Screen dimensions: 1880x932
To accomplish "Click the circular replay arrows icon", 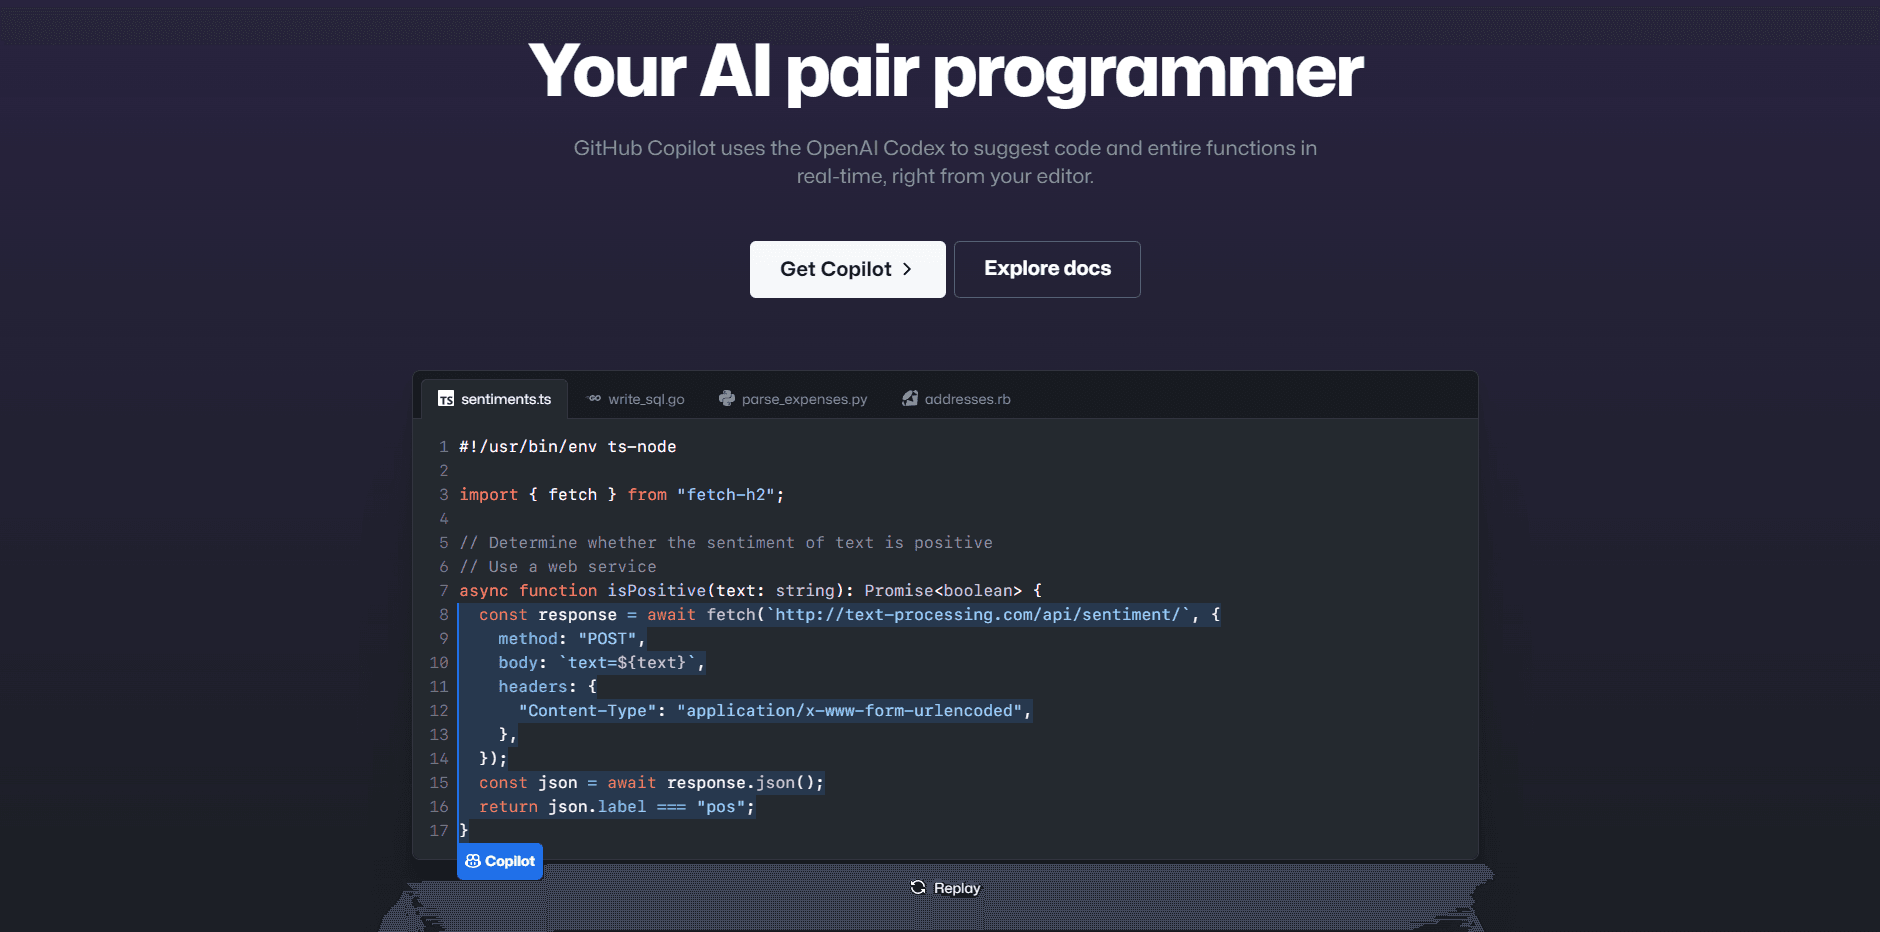I will (x=918, y=888).
